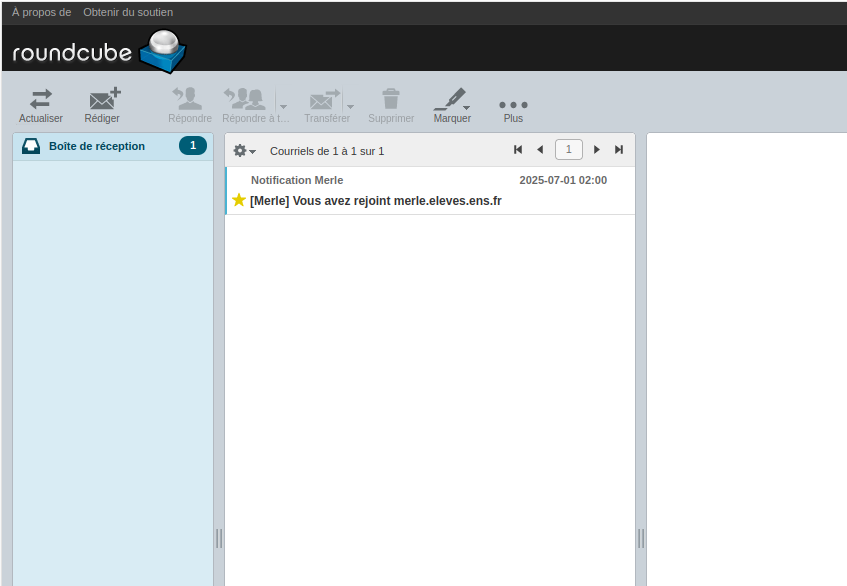The height and width of the screenshot is (586, 847).
Task: Click the Supprimer trash icon
Action: [391, 100]
